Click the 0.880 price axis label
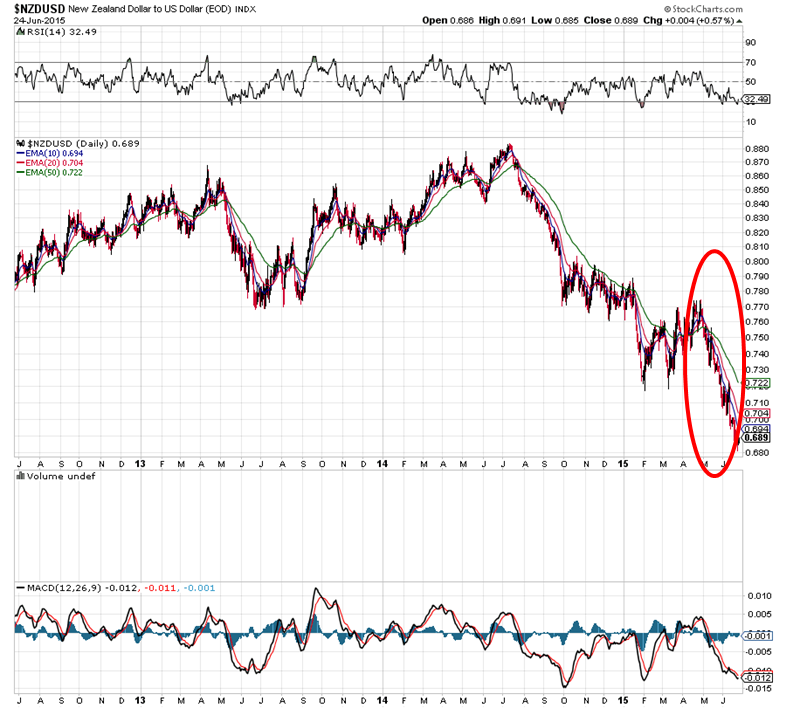The width and height of the screenshot is (786, 708). tap(756, 147)
